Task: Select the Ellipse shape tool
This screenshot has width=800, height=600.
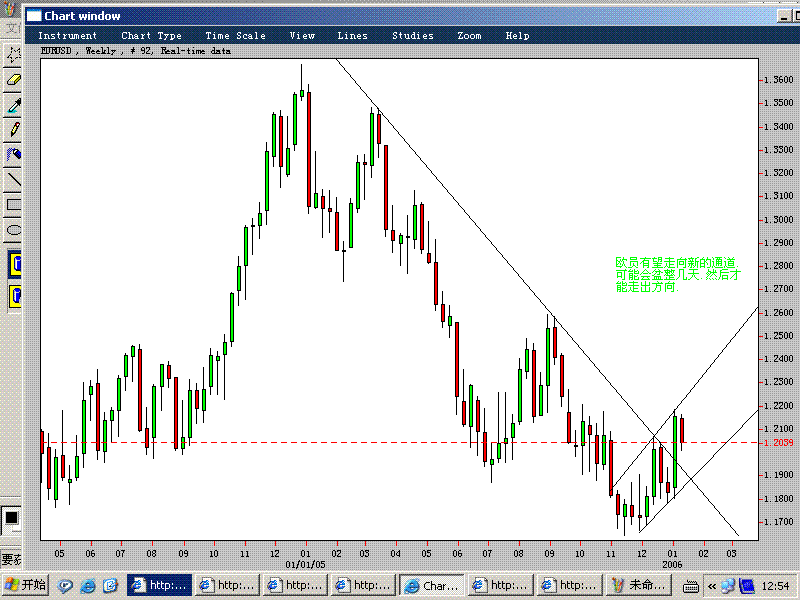Action: 13,230
